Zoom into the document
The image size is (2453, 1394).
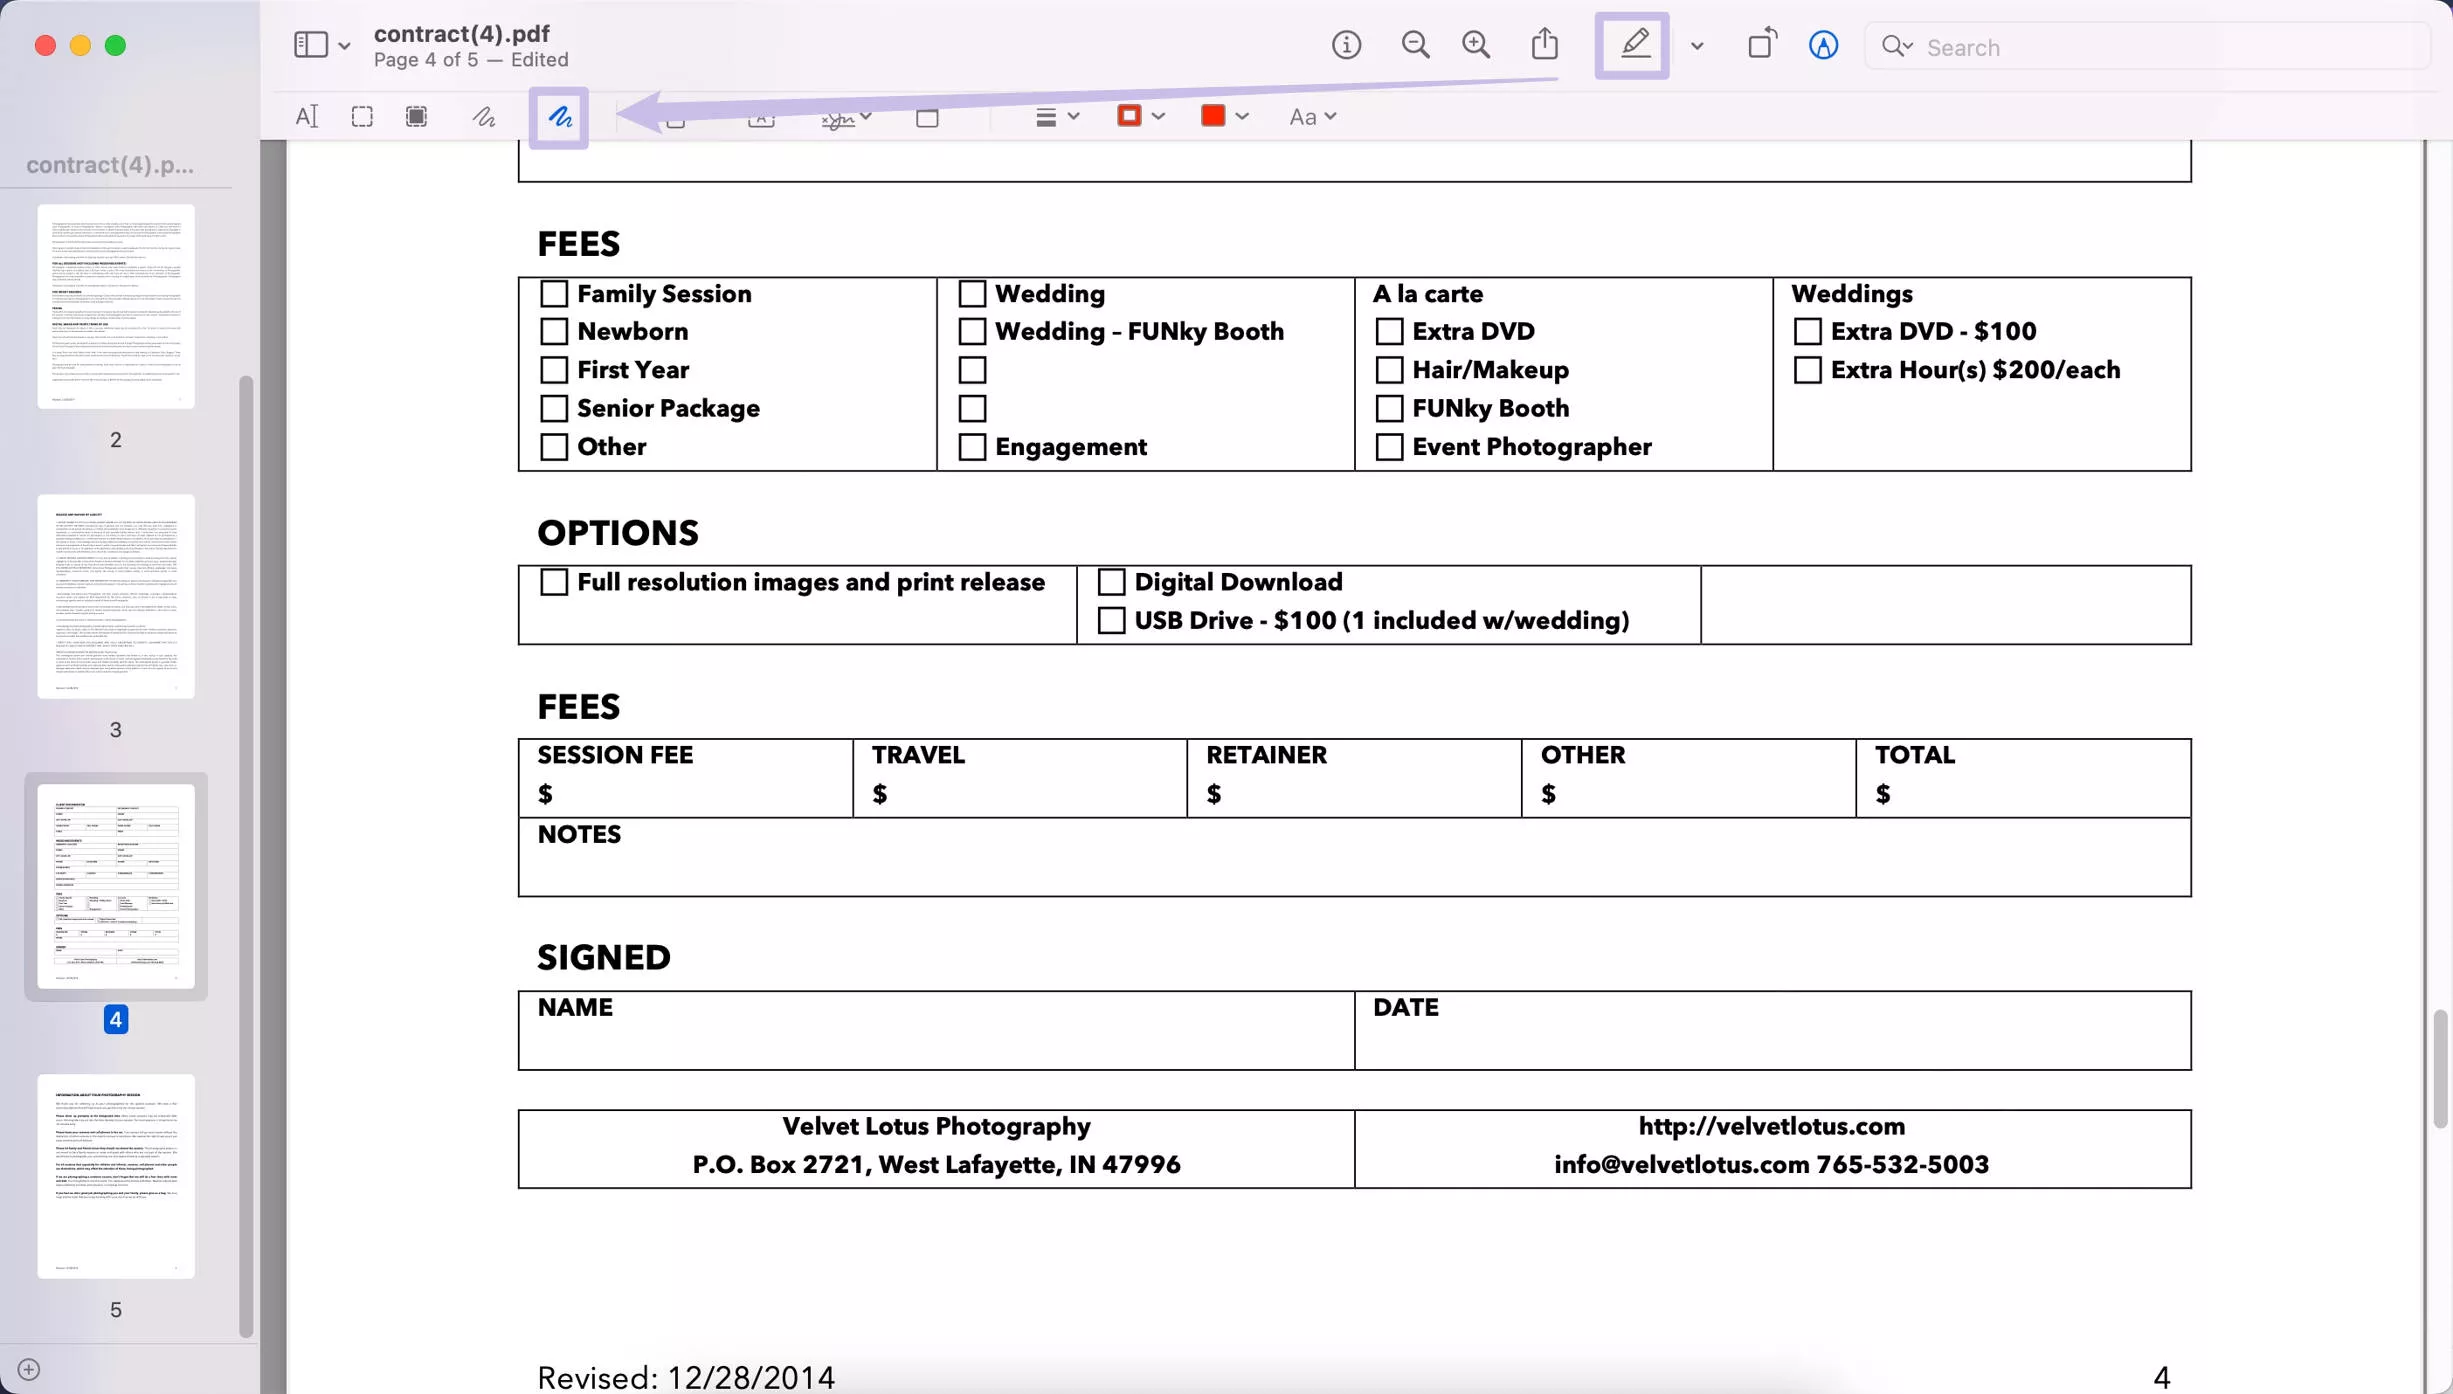coord(1475,45)
